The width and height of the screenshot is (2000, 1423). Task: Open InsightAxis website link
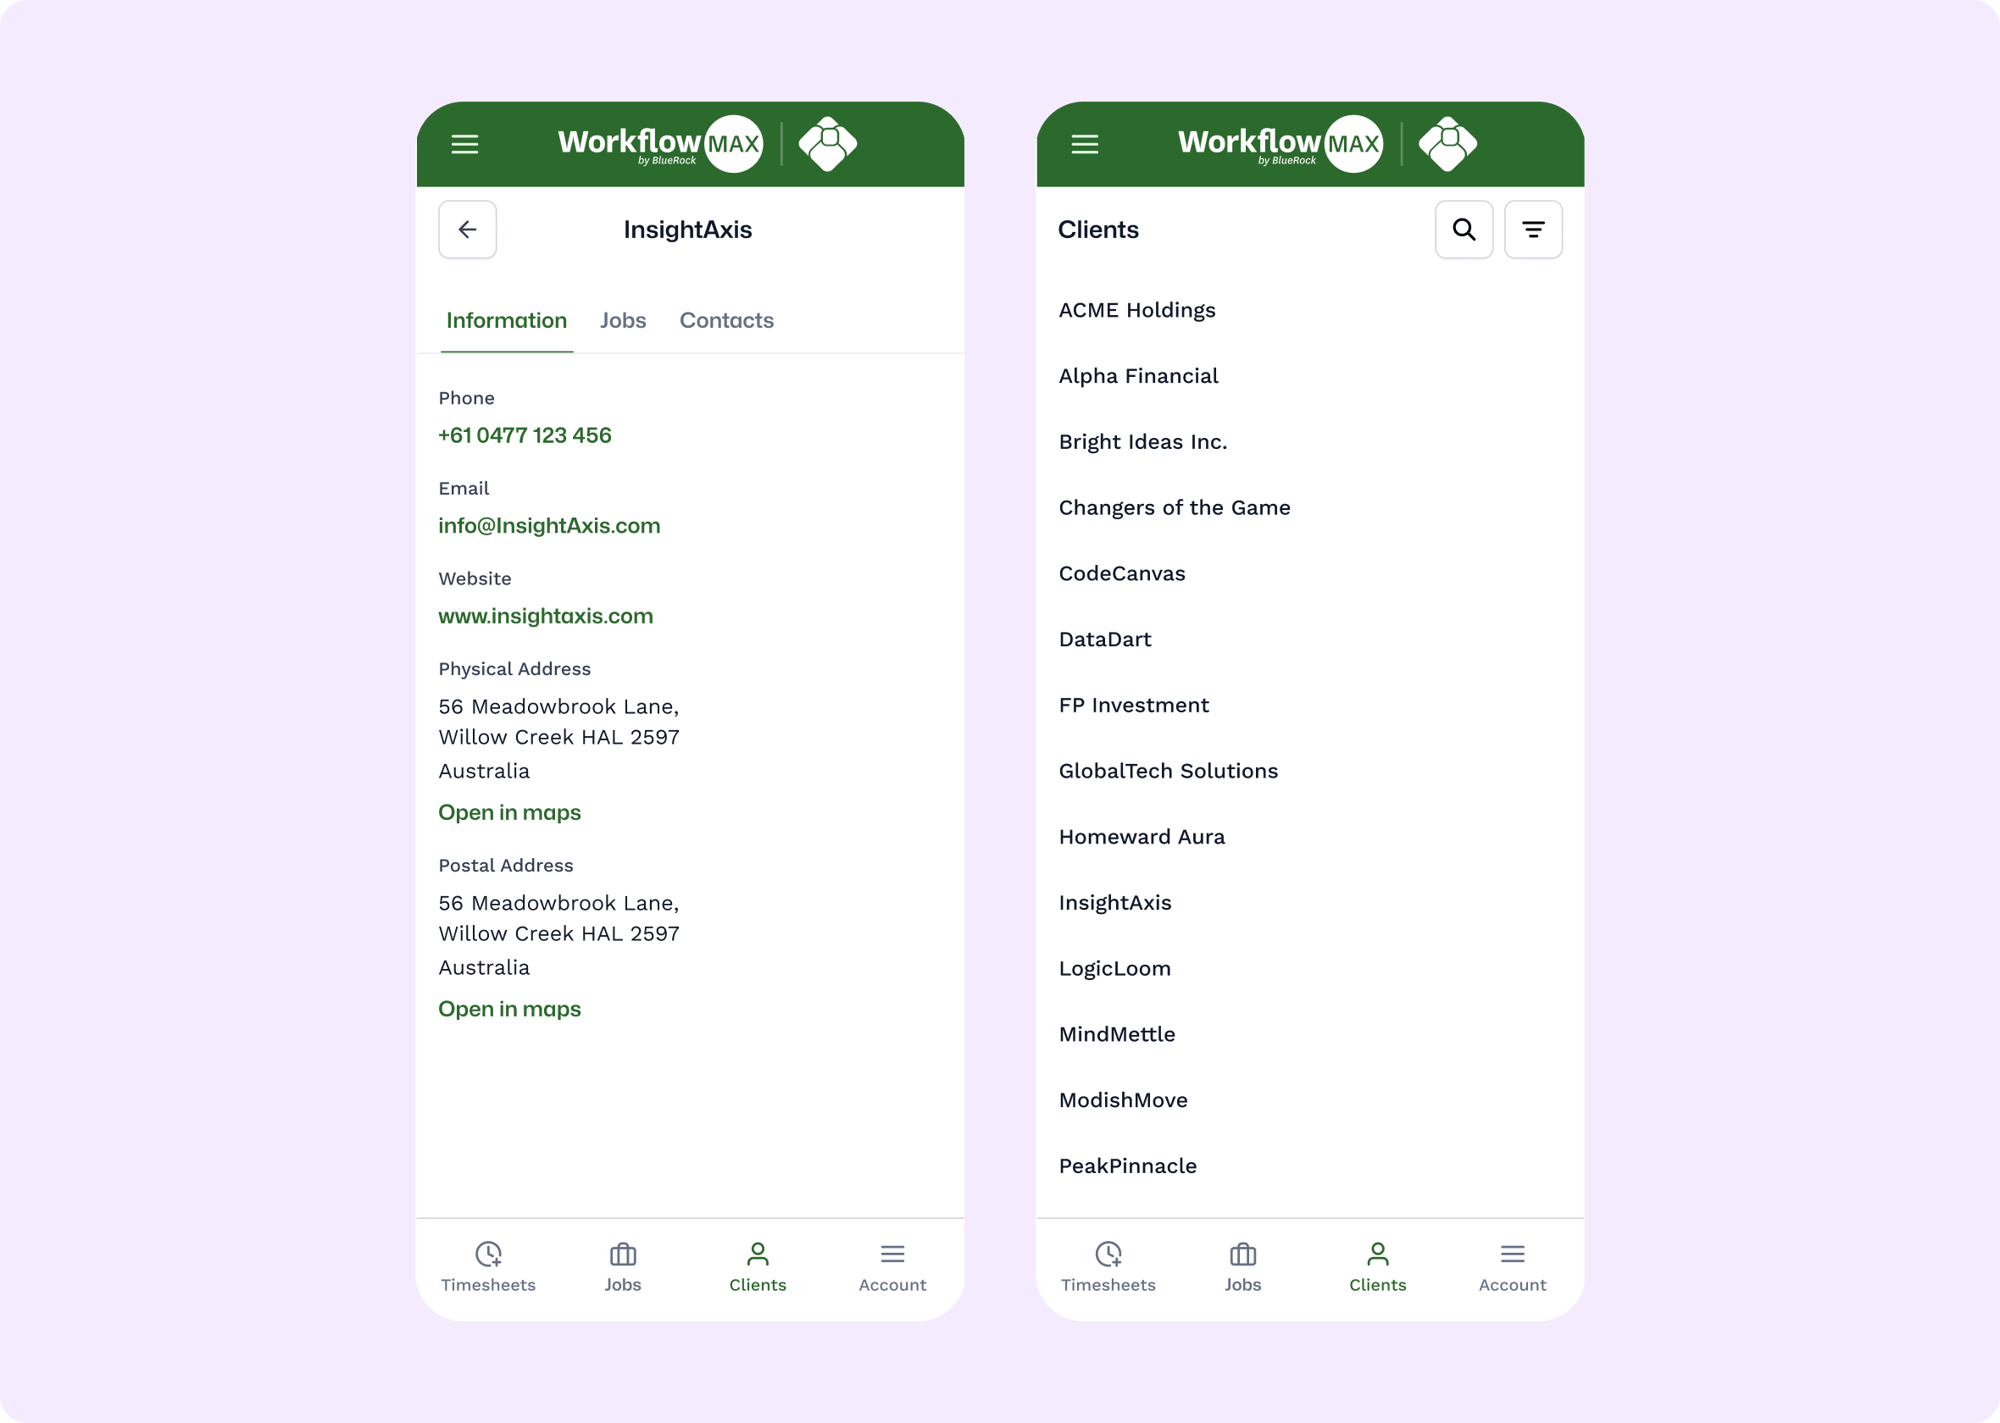tap(545, 614)
